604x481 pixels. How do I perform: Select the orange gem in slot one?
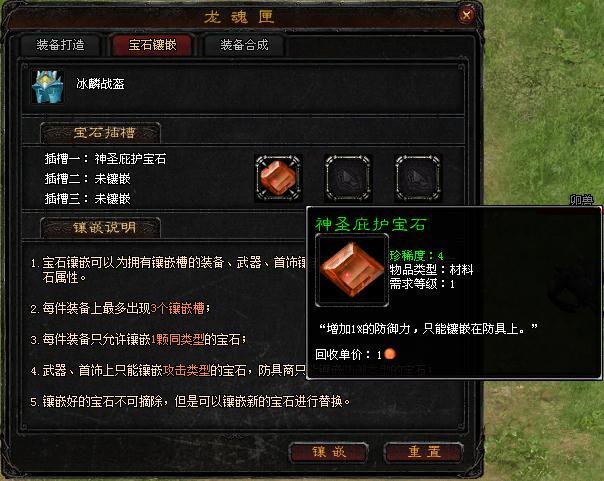278,178
